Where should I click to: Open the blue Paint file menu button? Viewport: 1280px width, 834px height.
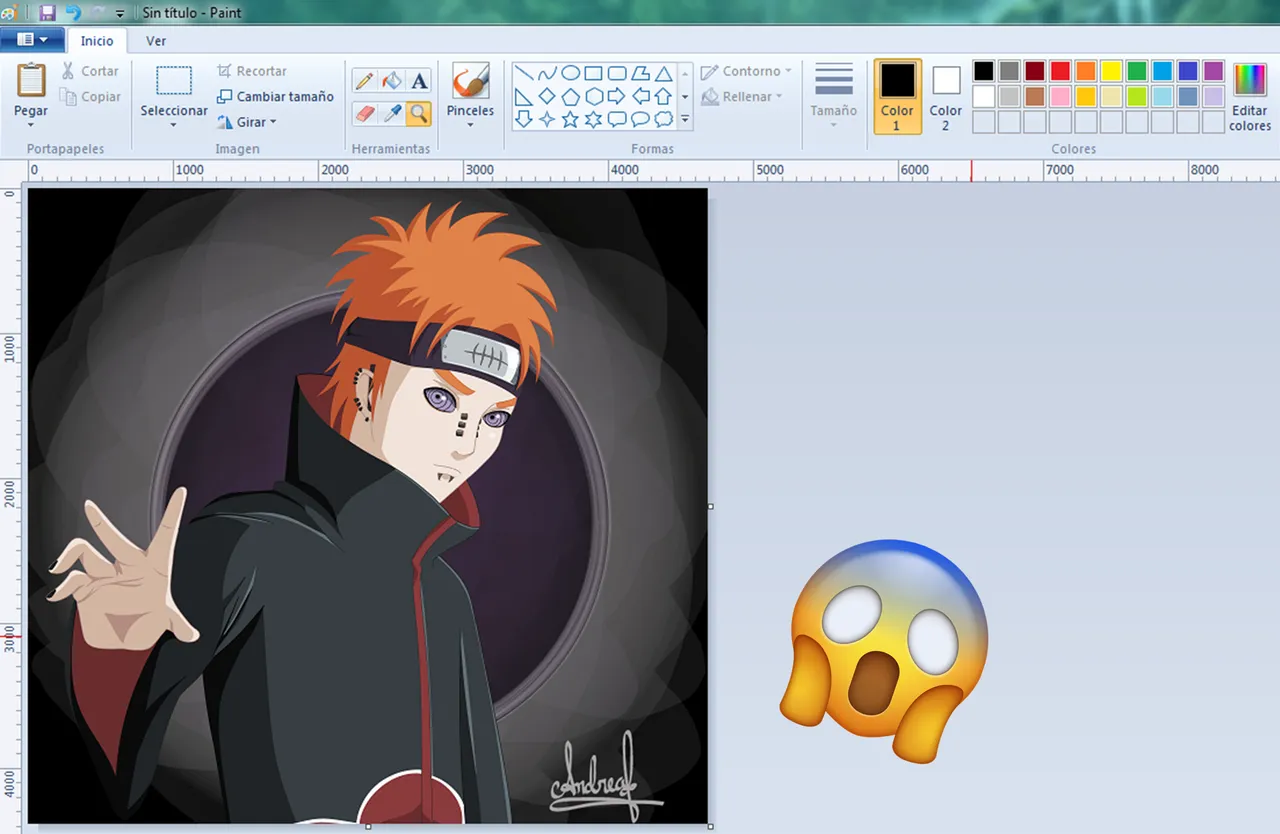point(32,40)
